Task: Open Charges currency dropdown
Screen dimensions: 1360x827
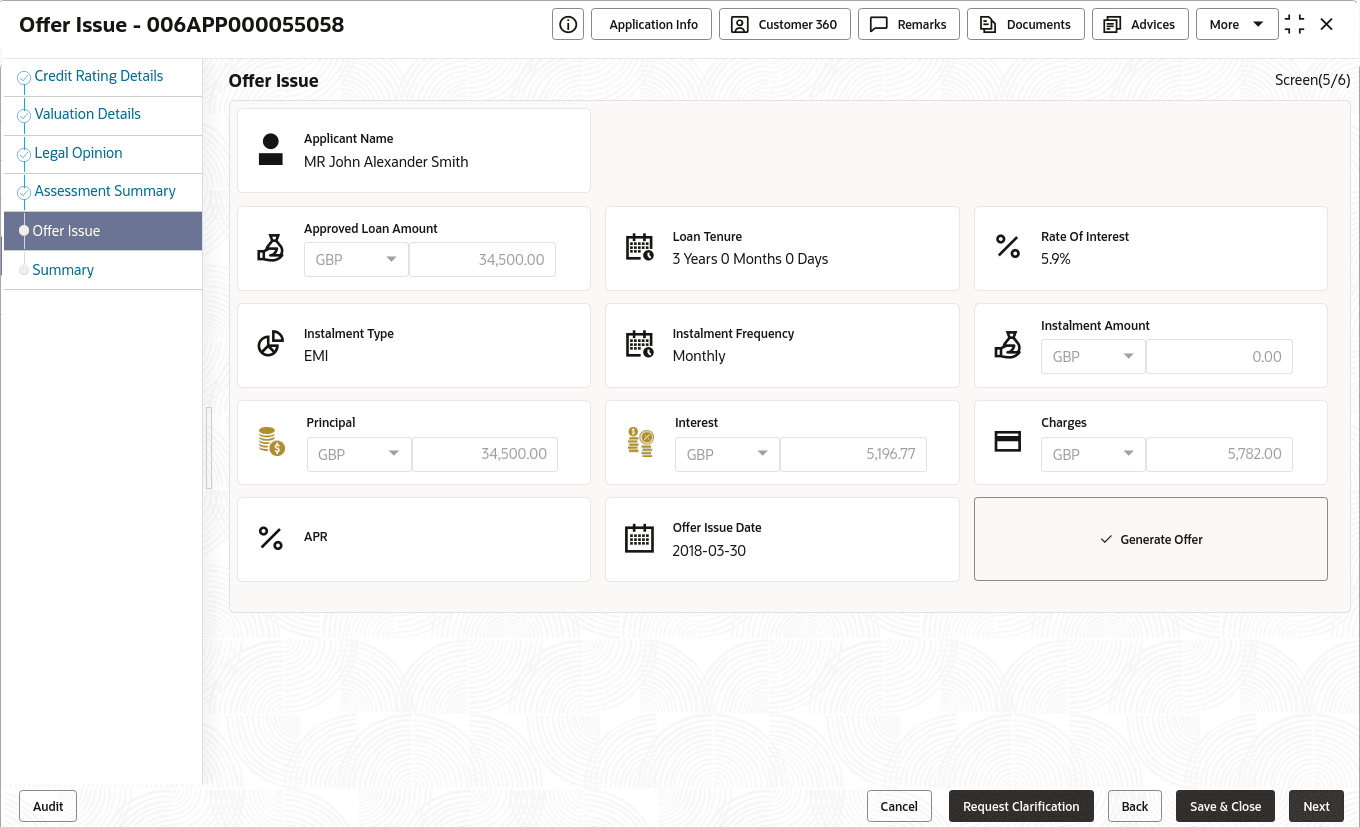Action: [x=1093, y=454]
